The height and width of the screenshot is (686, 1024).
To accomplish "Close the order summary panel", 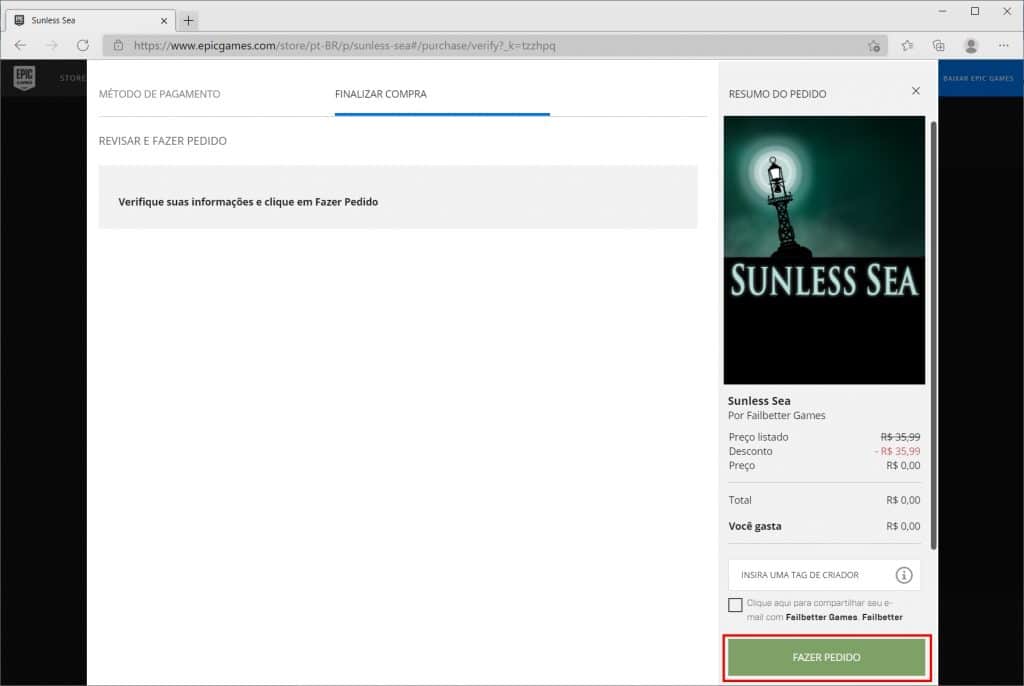I will click(916, 91).
